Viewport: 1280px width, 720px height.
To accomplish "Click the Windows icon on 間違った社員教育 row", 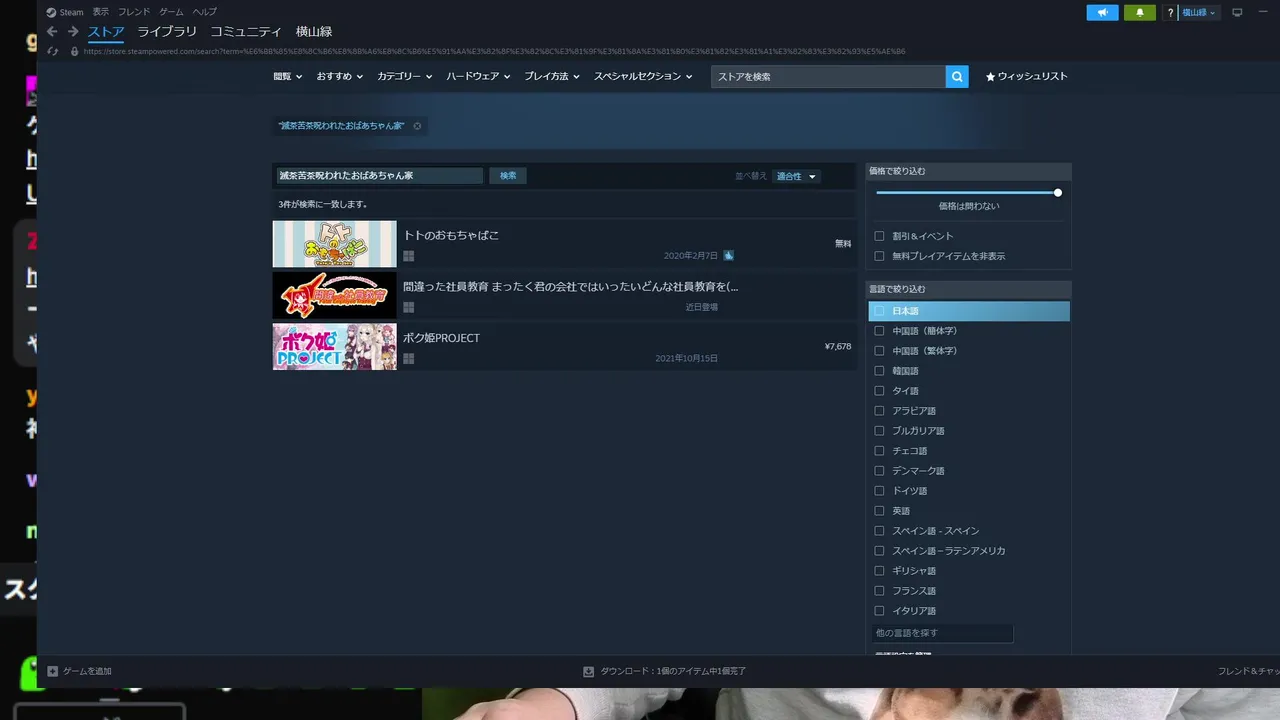I will click(x=409, y=307).
